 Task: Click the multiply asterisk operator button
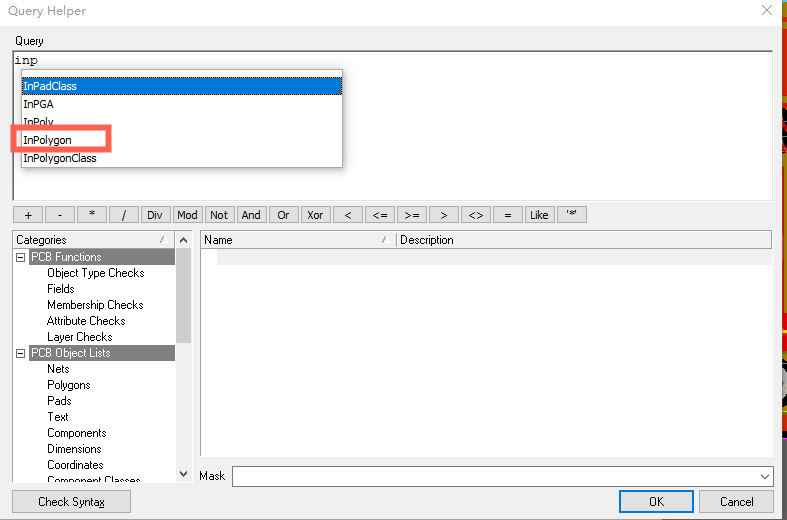[x=92, y=215]
